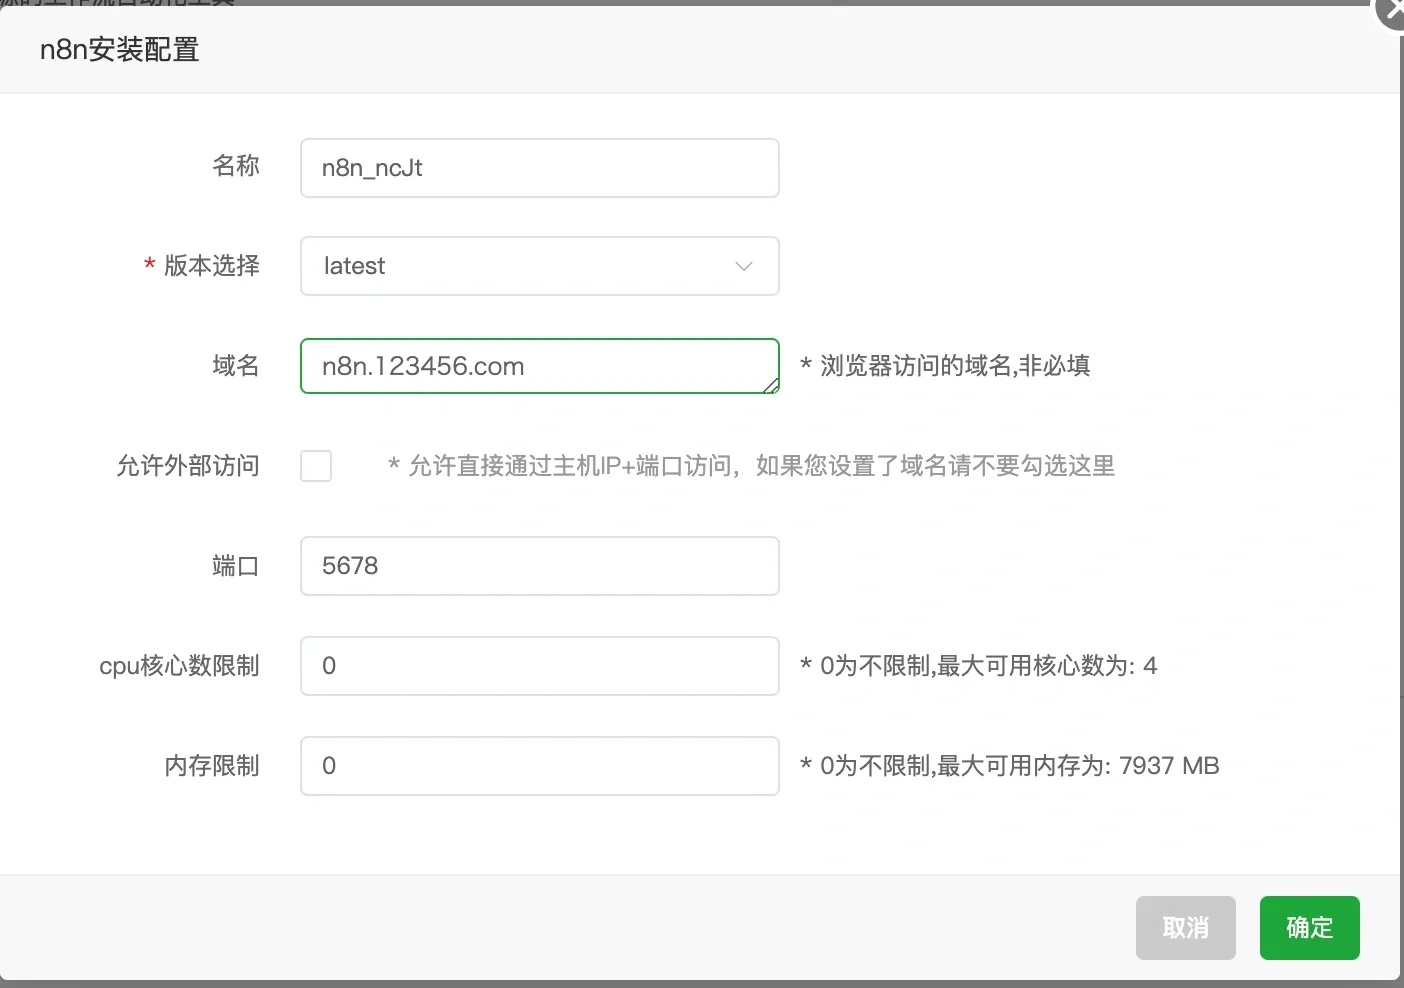Screen dimensions: 1404x988
Task: Click the 内存限制 label
Action: coord(212,766)
